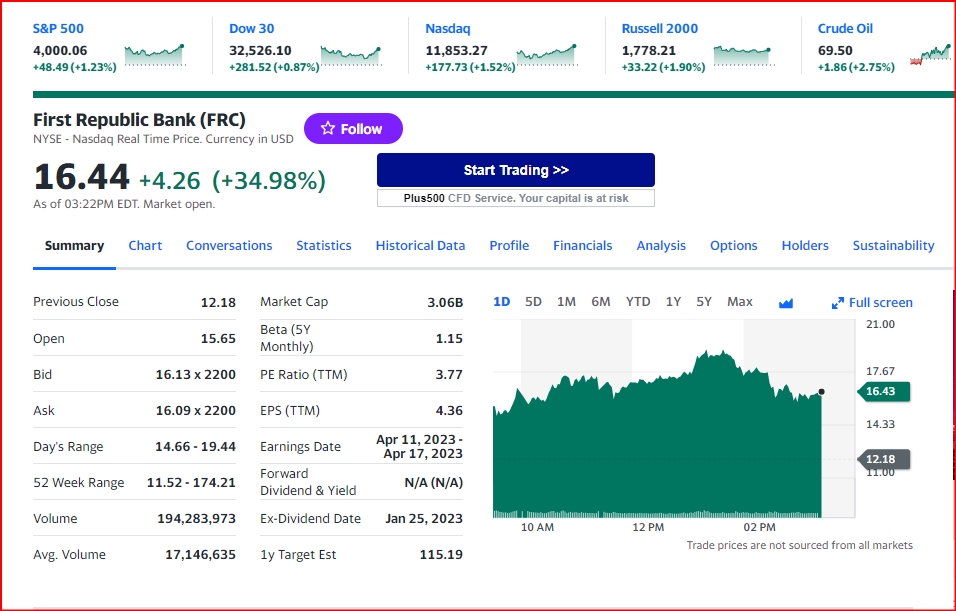Select the 5Y chart range

(x=704, y=302)
